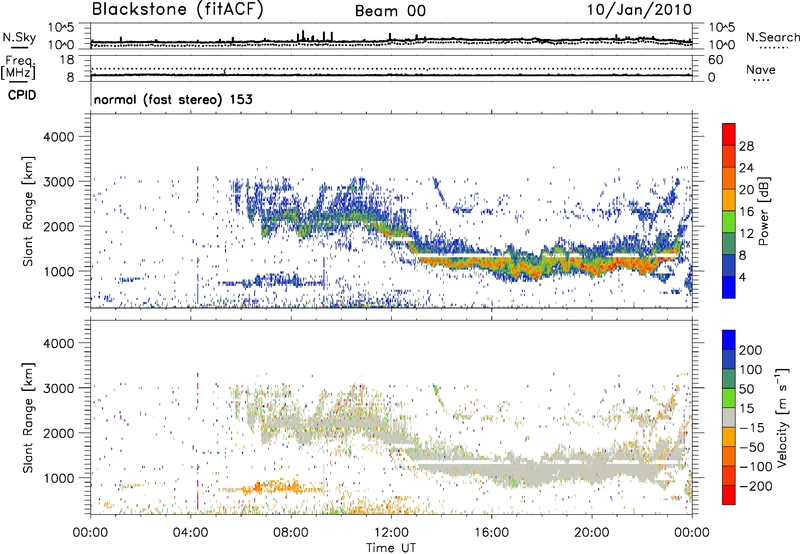Pick gray Velocity segment between 15 and -15
This screenshot has height=554, width=800.
point(729,417)
